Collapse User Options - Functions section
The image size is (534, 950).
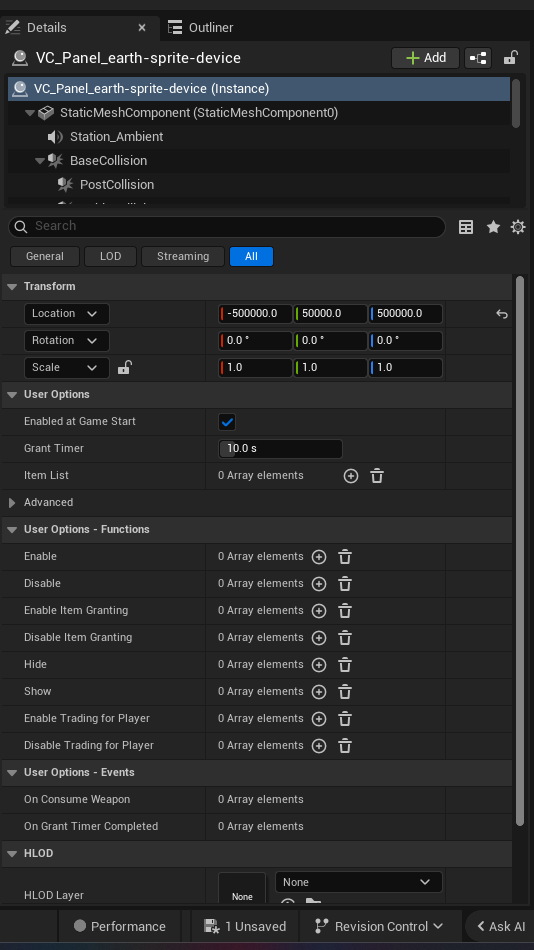click(x=12, y=530)
